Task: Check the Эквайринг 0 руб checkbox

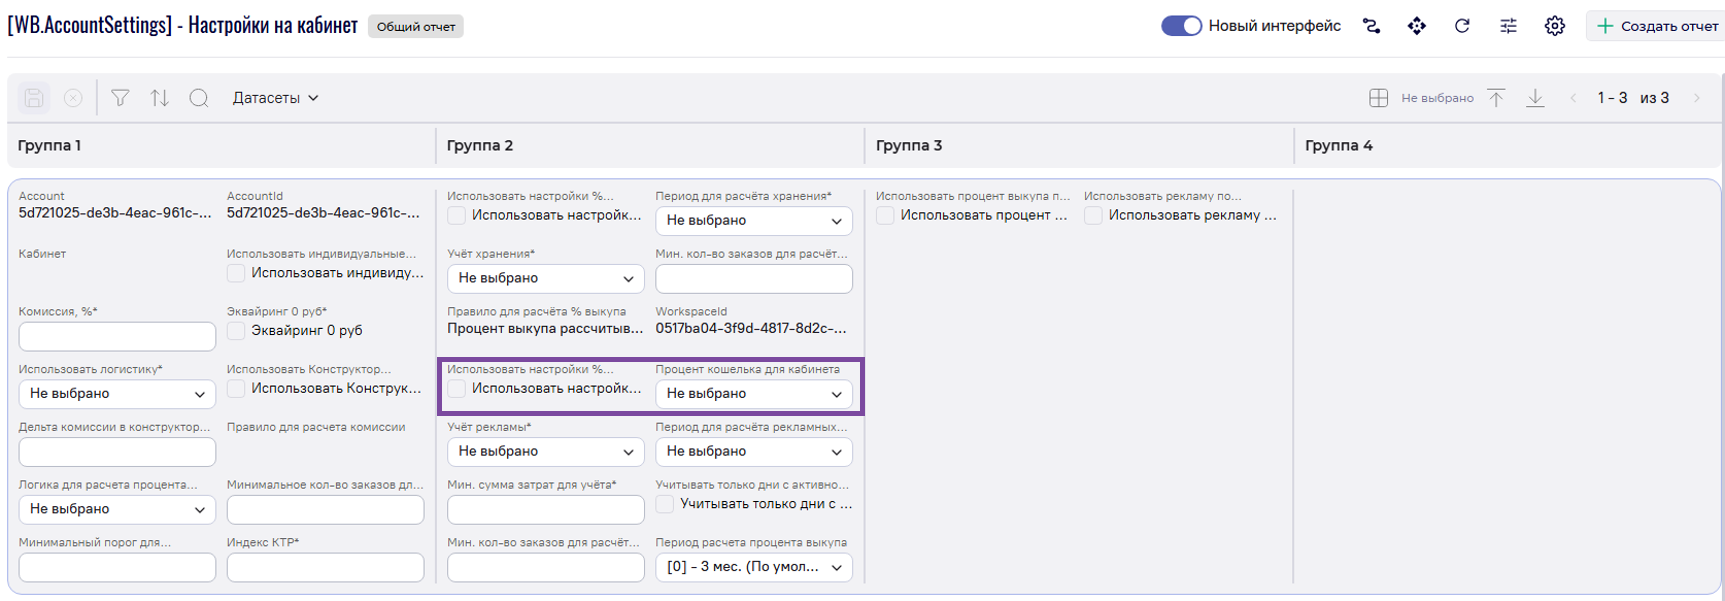Action: 236,331
